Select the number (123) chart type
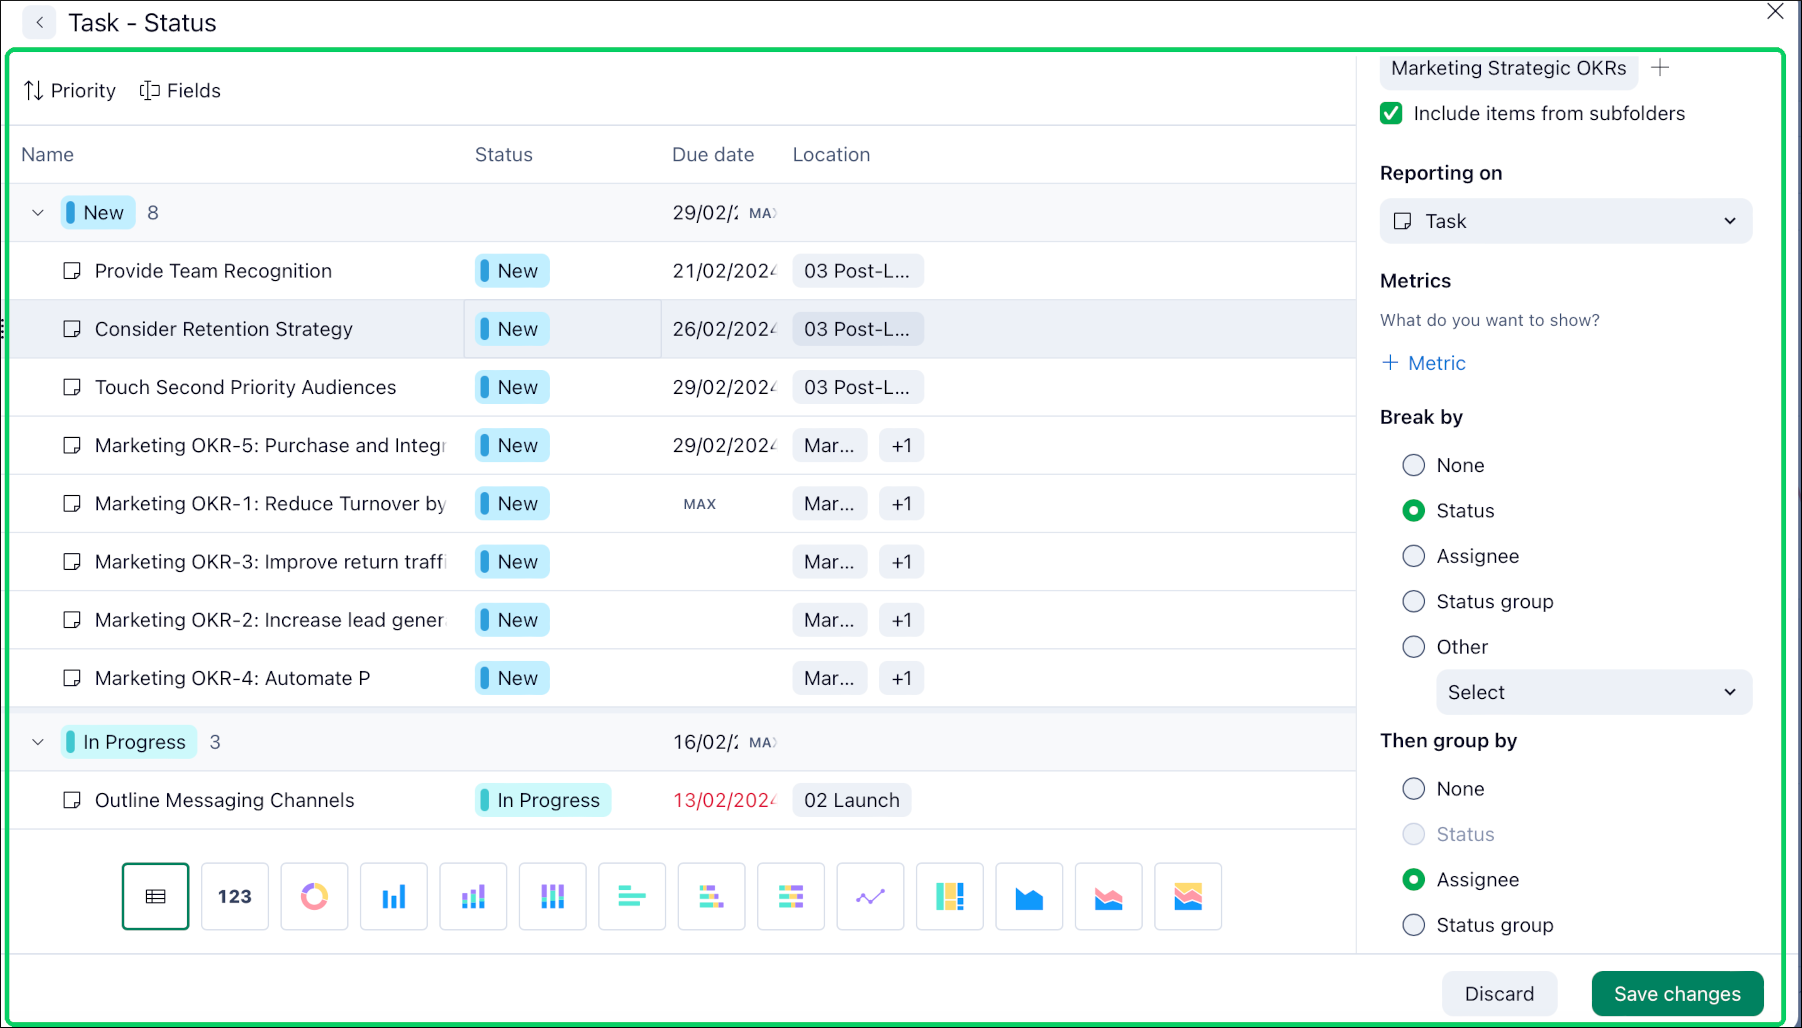The width and height of the screenshot is (1802, 1028). point(235,896)
